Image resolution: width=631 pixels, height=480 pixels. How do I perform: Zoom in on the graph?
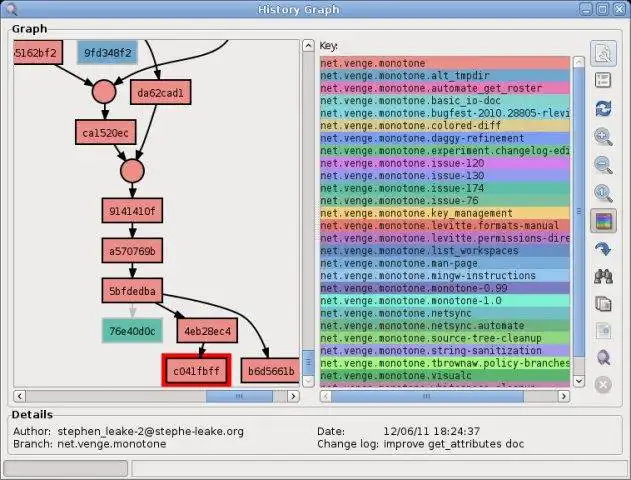[603, 137]
